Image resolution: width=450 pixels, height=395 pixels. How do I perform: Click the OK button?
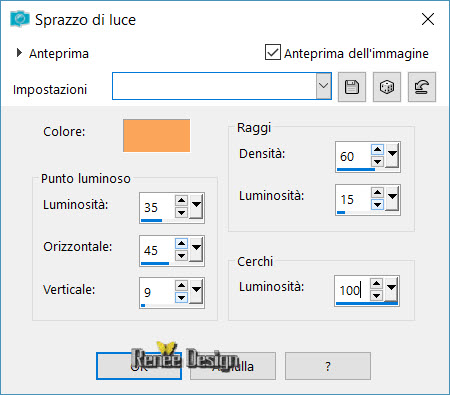(139, 366)
